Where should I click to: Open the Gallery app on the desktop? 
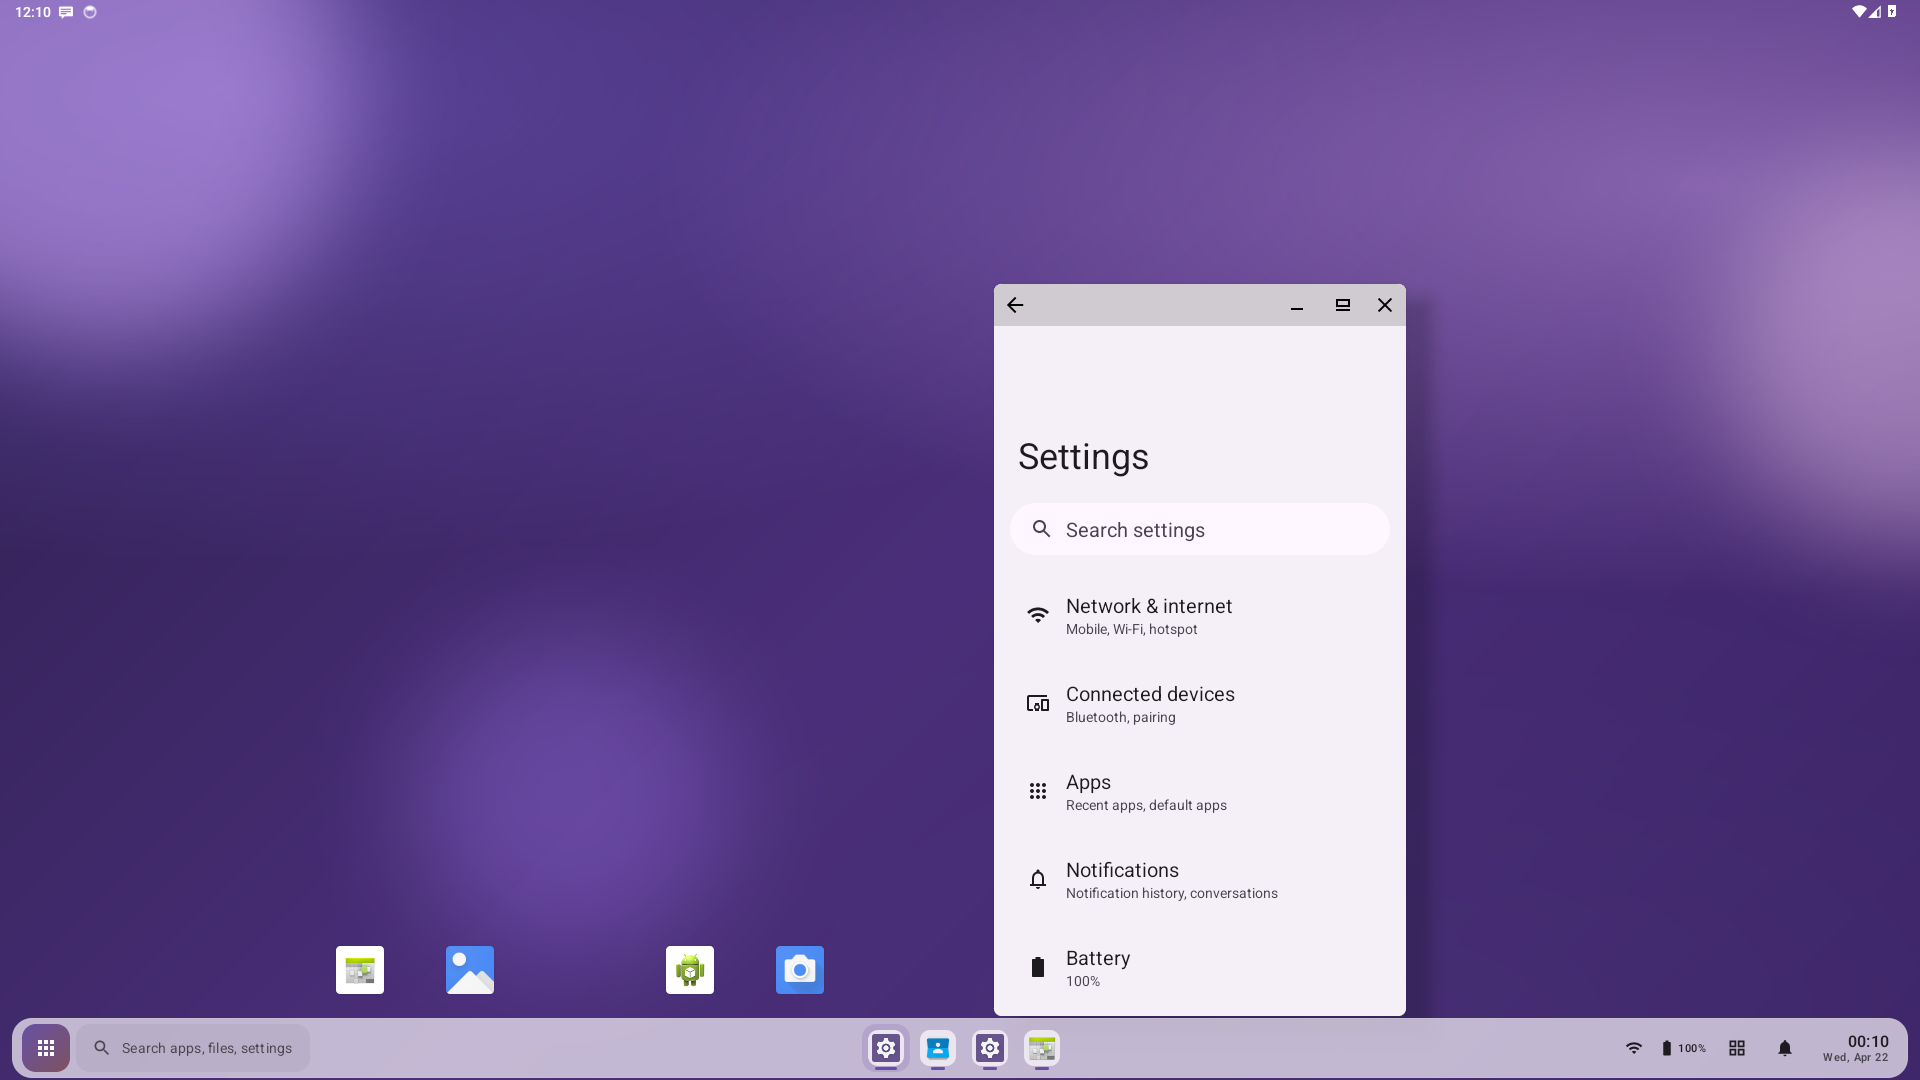(469, 969)
